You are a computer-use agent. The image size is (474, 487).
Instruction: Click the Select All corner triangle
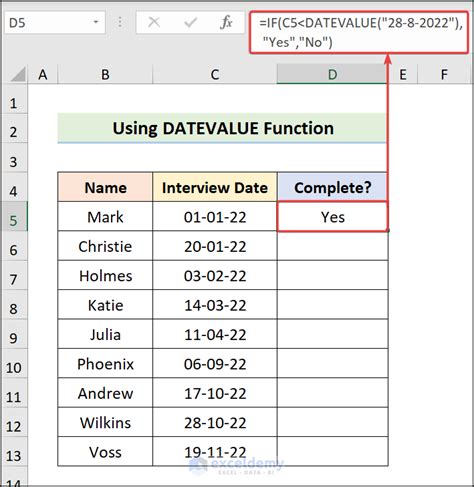18,74
